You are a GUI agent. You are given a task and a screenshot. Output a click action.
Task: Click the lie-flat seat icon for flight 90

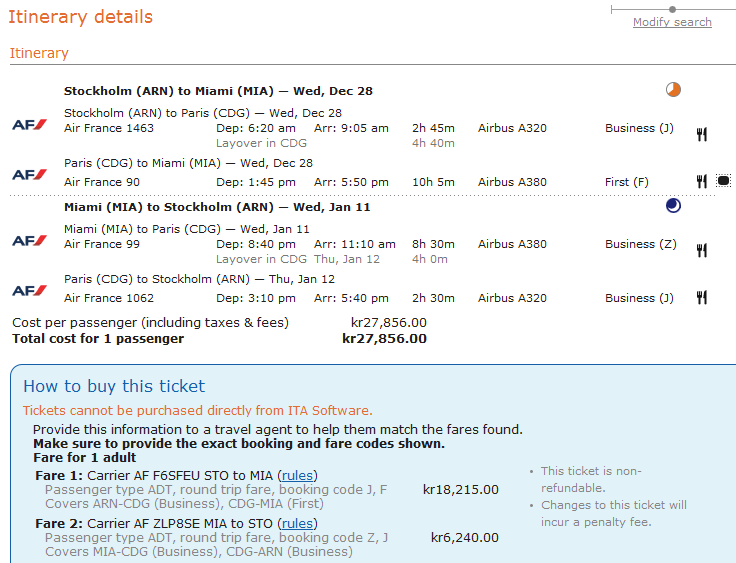click(x=723, y=181)
